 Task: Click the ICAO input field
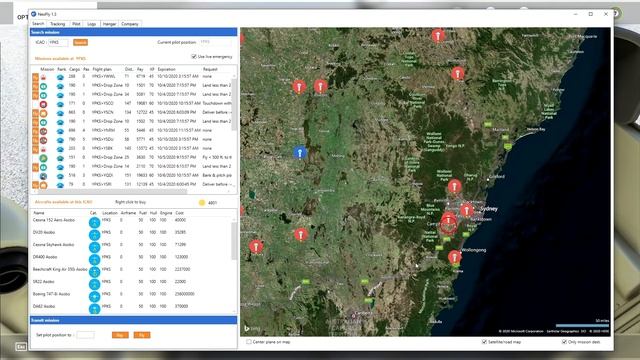tap(58, 42)
